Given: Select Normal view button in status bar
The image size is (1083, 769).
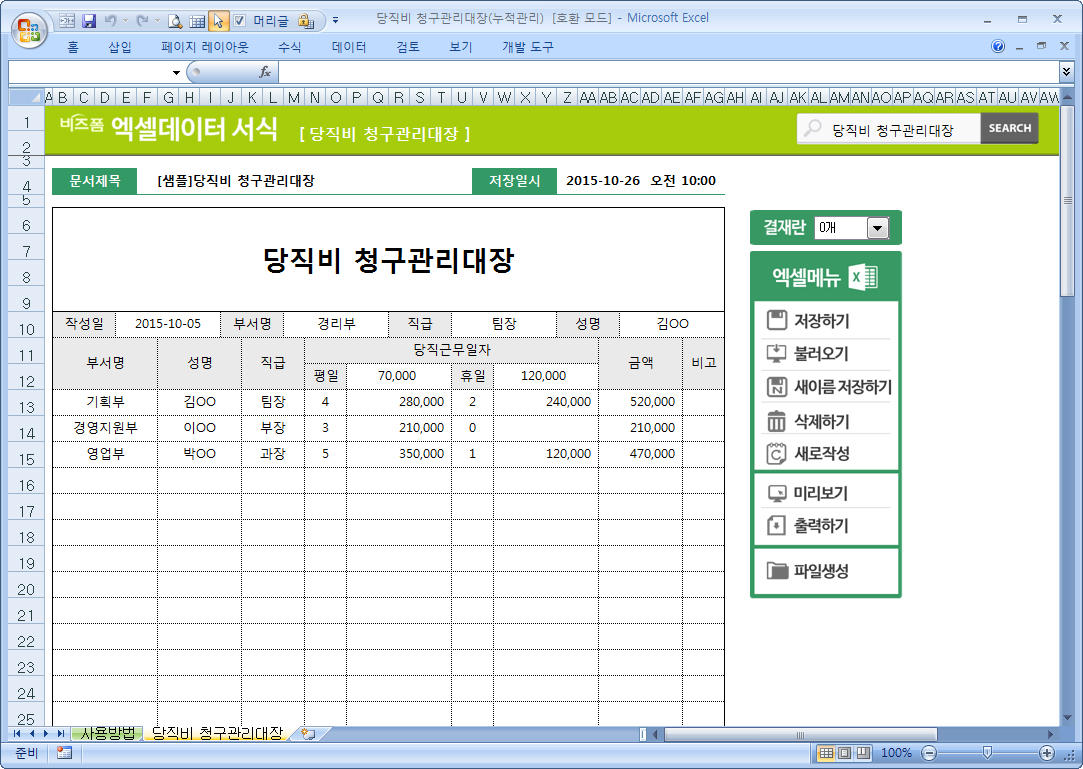Looking at the screenshot, I should (826, 753).
